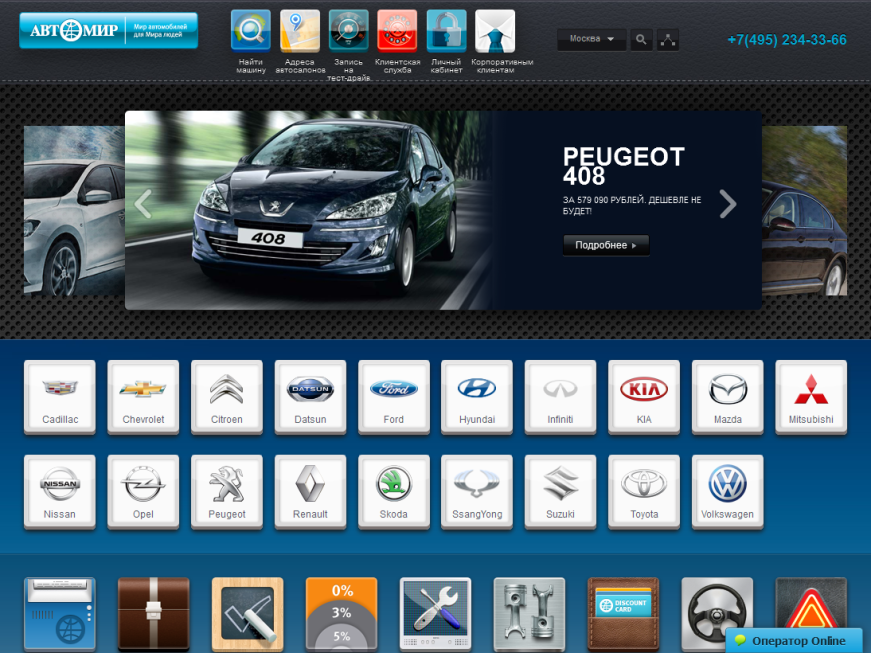The width and height of the screenshot is (871, 653).
Task: Click the search magnifier button
Action: click(x=641, y=39)
